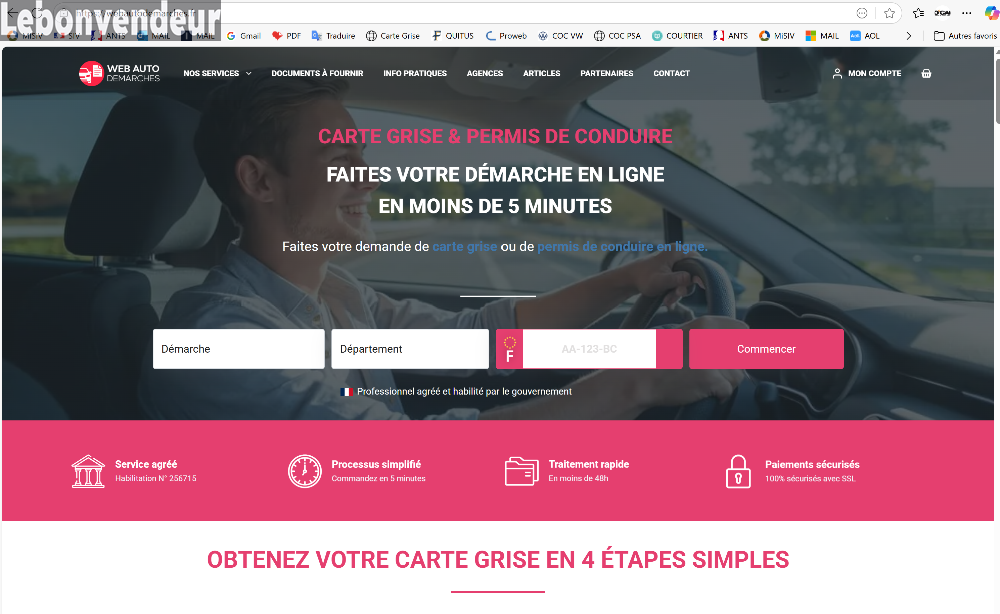The image size is (1000, 614).
Task: Add page to favorites star icon
Action: 890,13
